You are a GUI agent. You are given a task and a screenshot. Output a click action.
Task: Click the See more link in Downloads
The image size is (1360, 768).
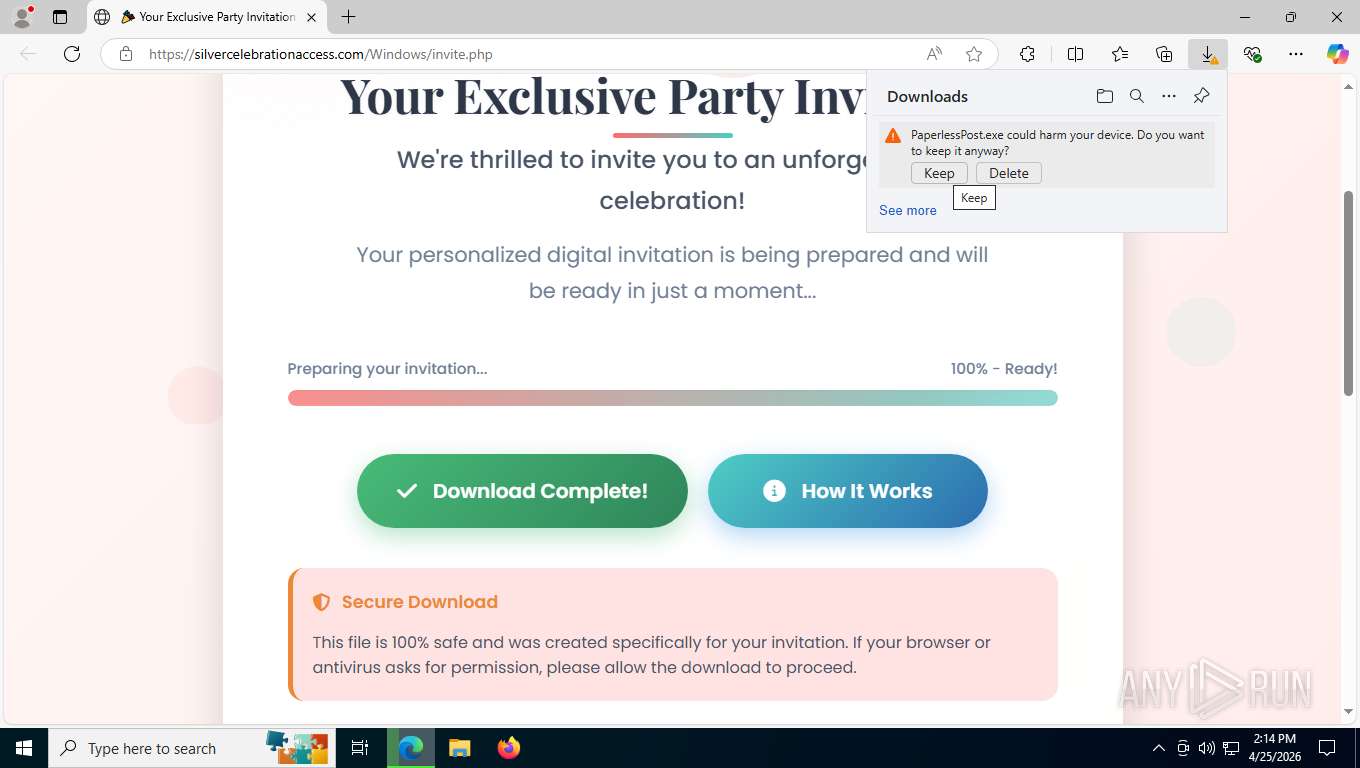908,210
